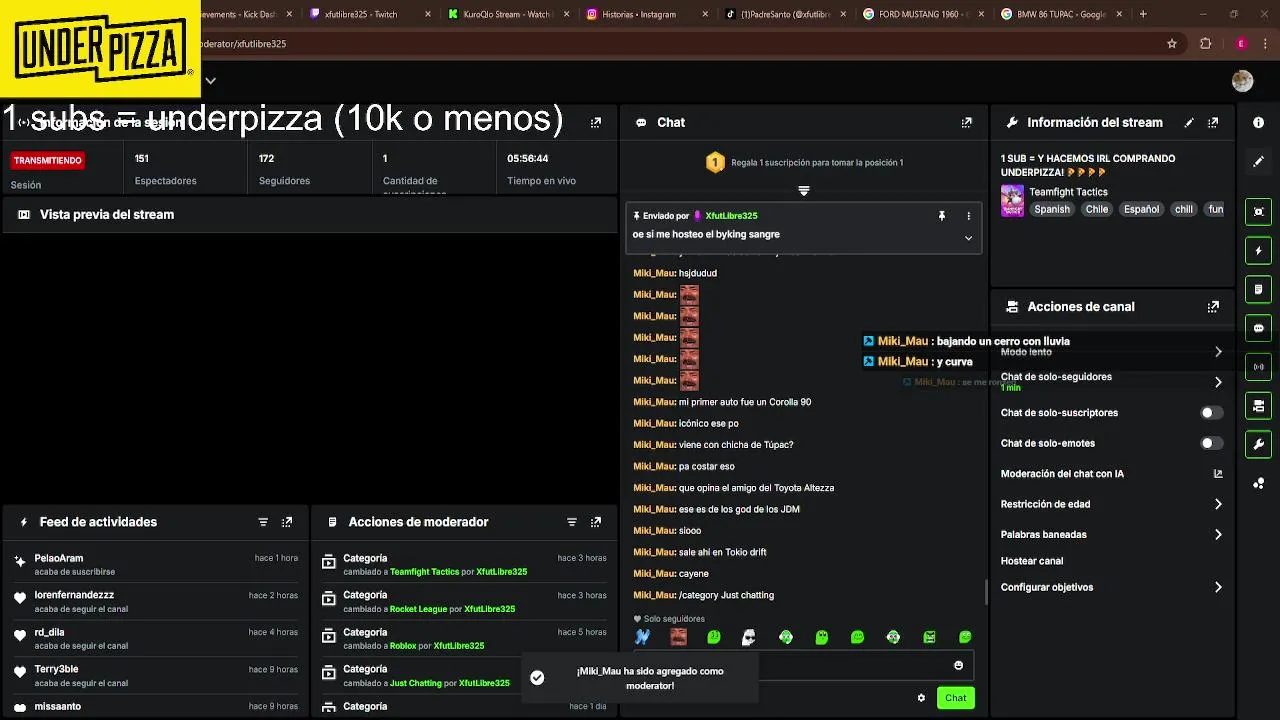Screen dimensions: 1280x720
Task: Click the pencil edit icon in right sidebar
Action: click(x=1258, y=161)
